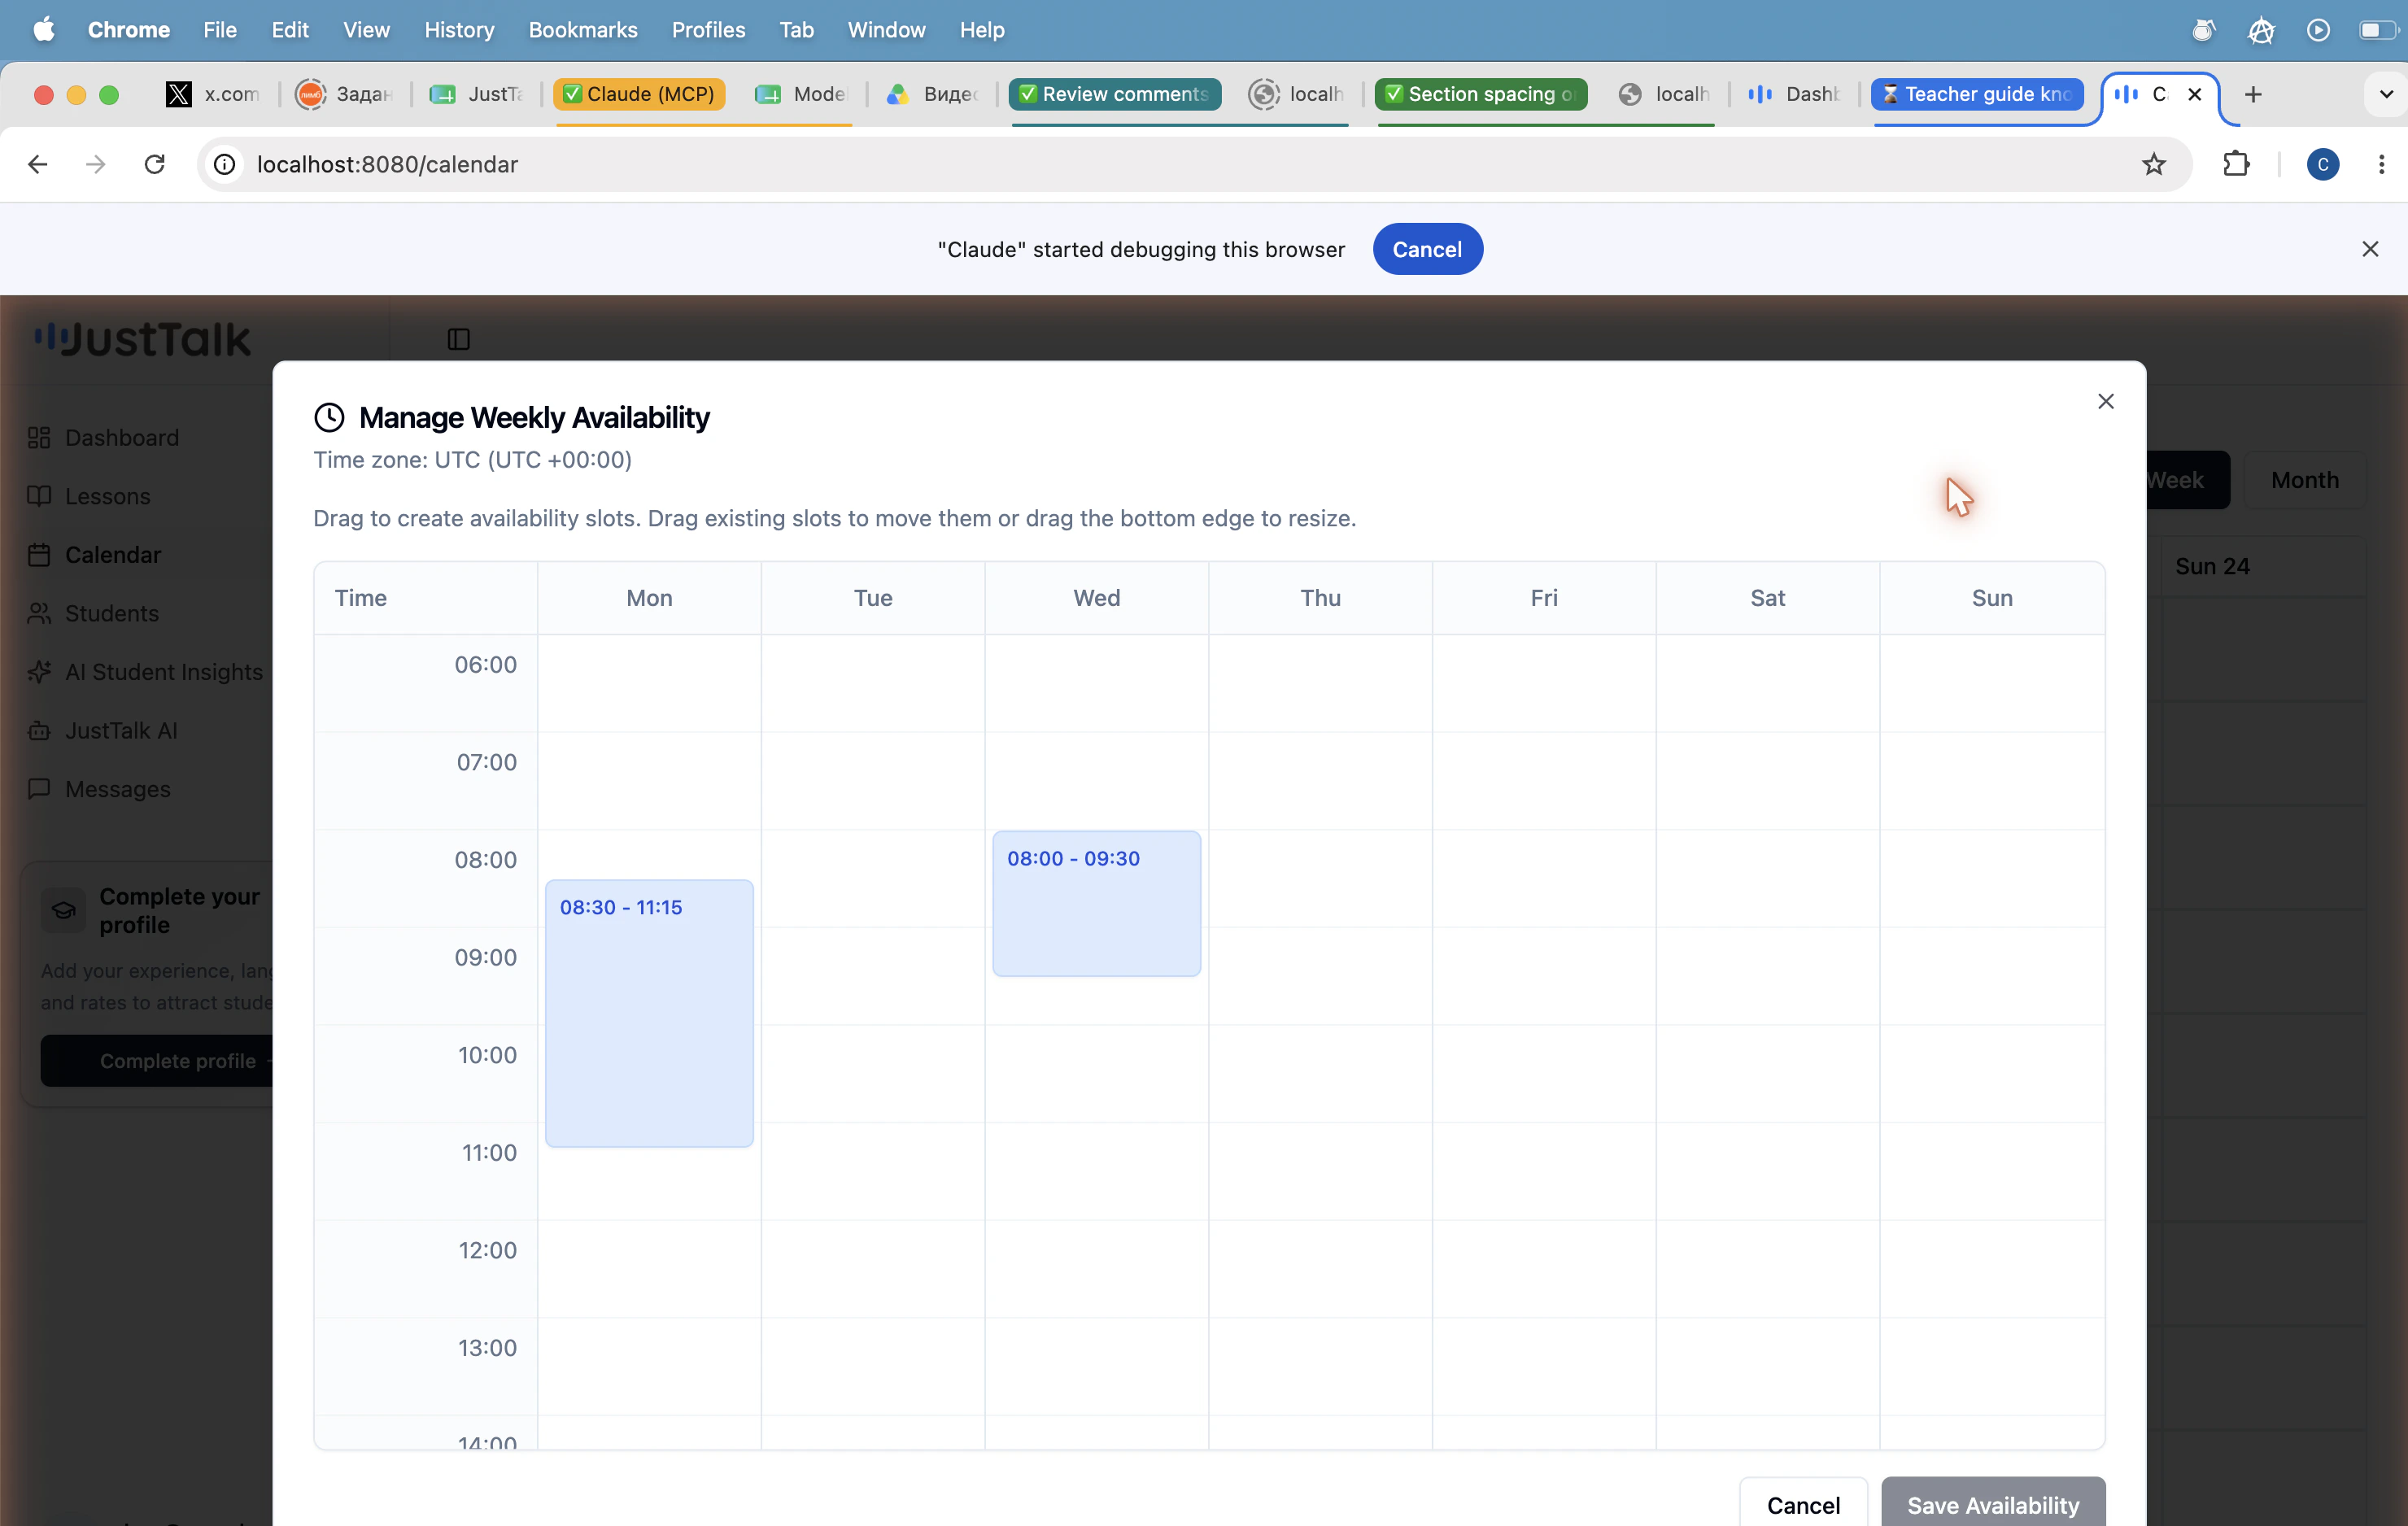Open Lessons in the sidebar
Screen dimensions: 2408x1526
click(x=107, y=496)
